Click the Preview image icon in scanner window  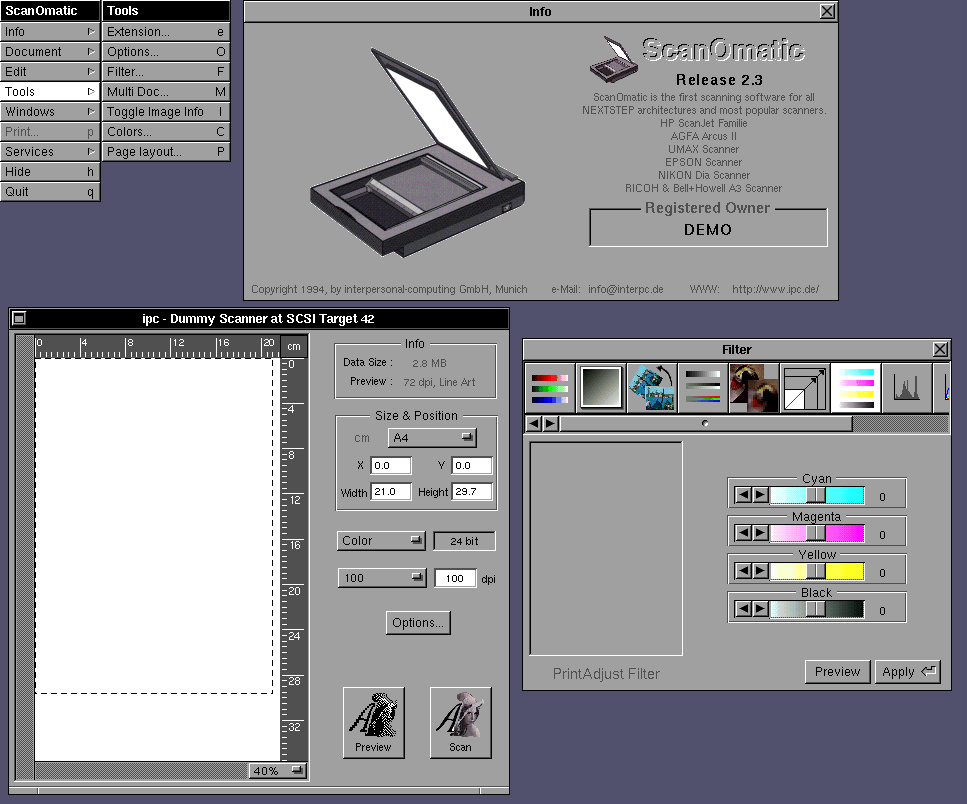[374, 722]
